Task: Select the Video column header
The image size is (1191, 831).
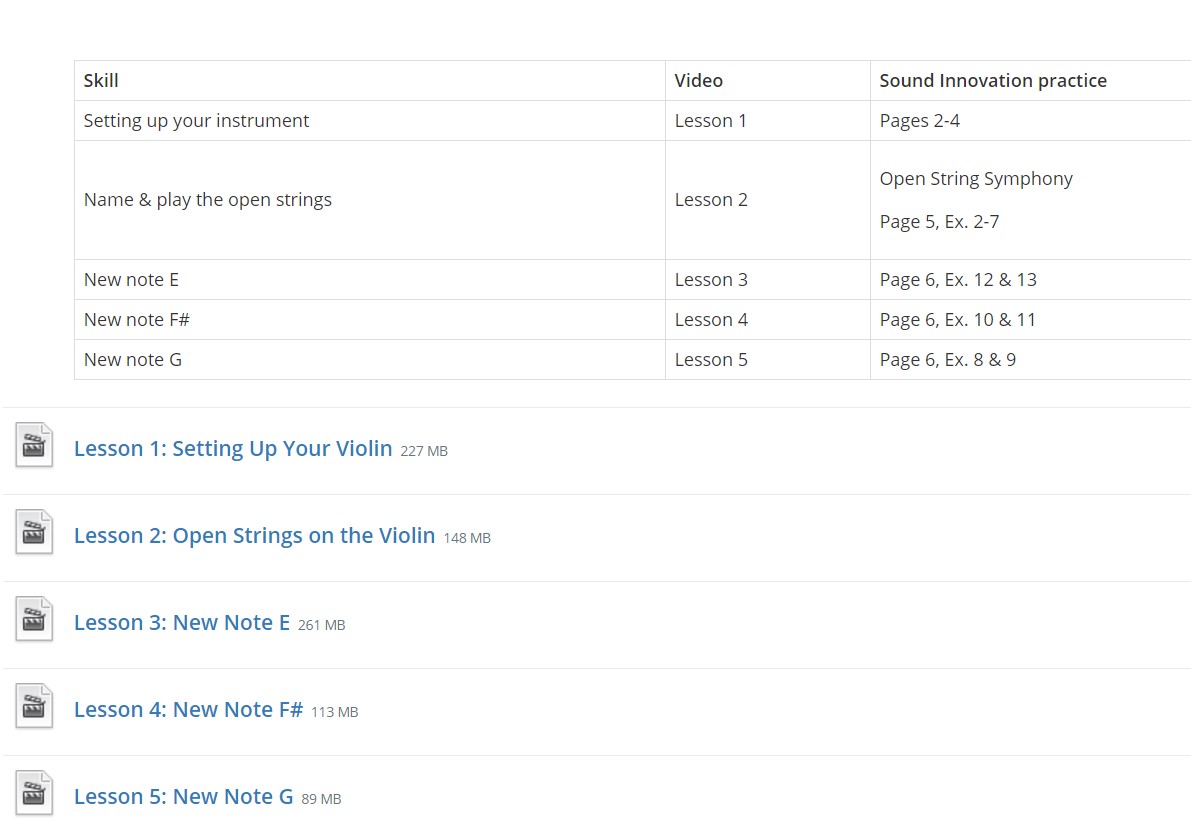Action: 767,81
